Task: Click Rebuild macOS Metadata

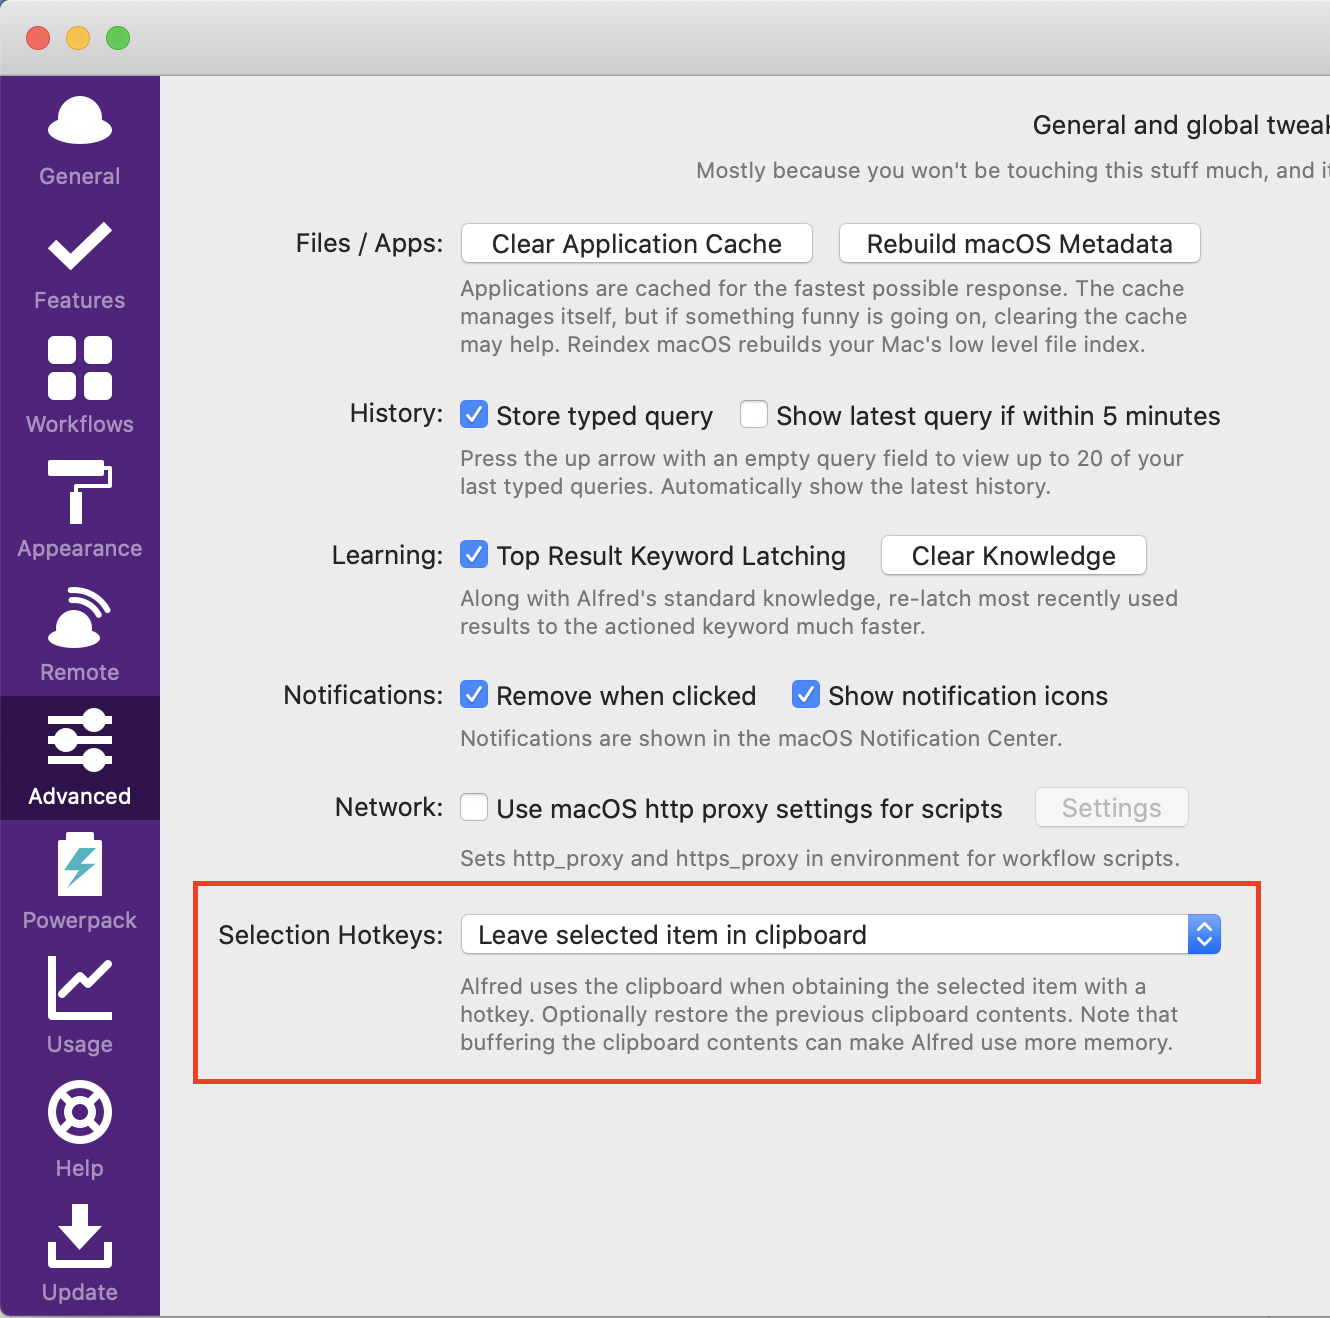Action: (x=1020, y=243)
